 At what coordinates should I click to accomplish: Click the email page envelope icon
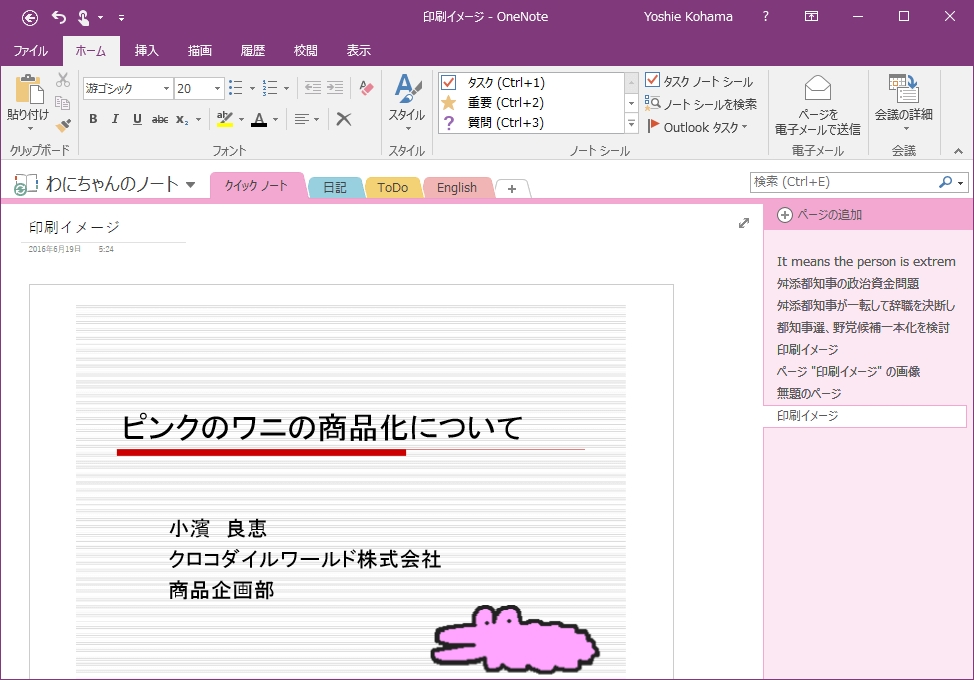pos(817,88)
